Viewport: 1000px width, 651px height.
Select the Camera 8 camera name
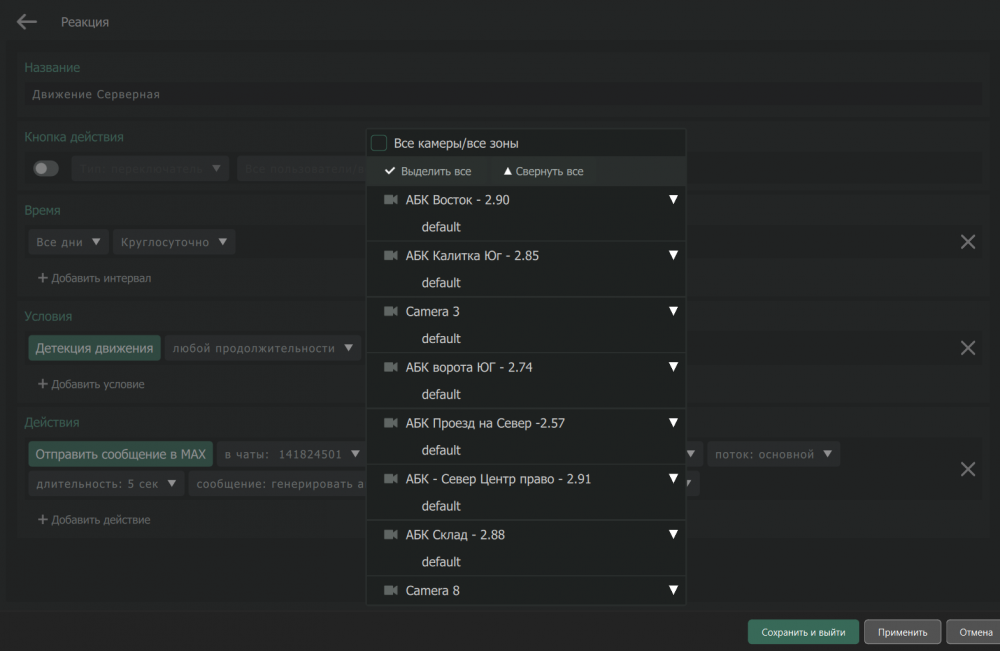tap(432, 590)
